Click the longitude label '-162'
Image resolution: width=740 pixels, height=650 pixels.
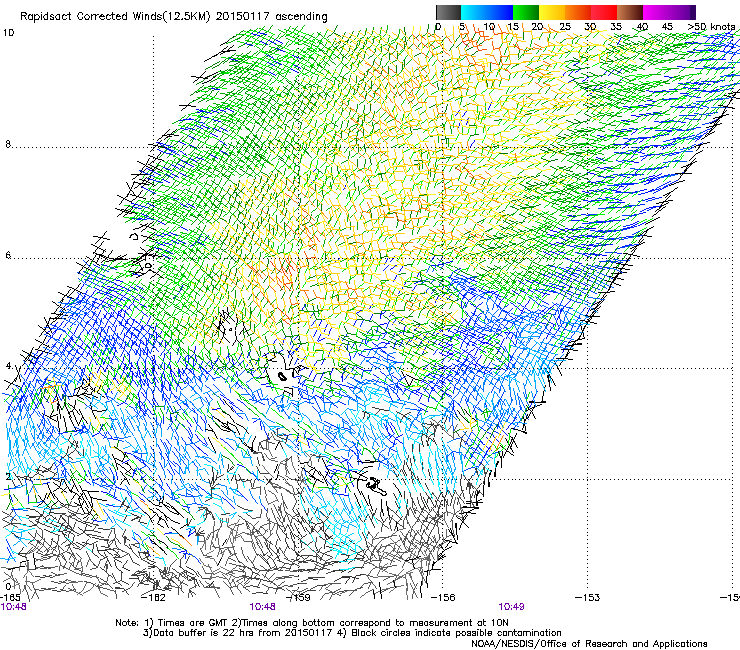(x=154, y=598)
